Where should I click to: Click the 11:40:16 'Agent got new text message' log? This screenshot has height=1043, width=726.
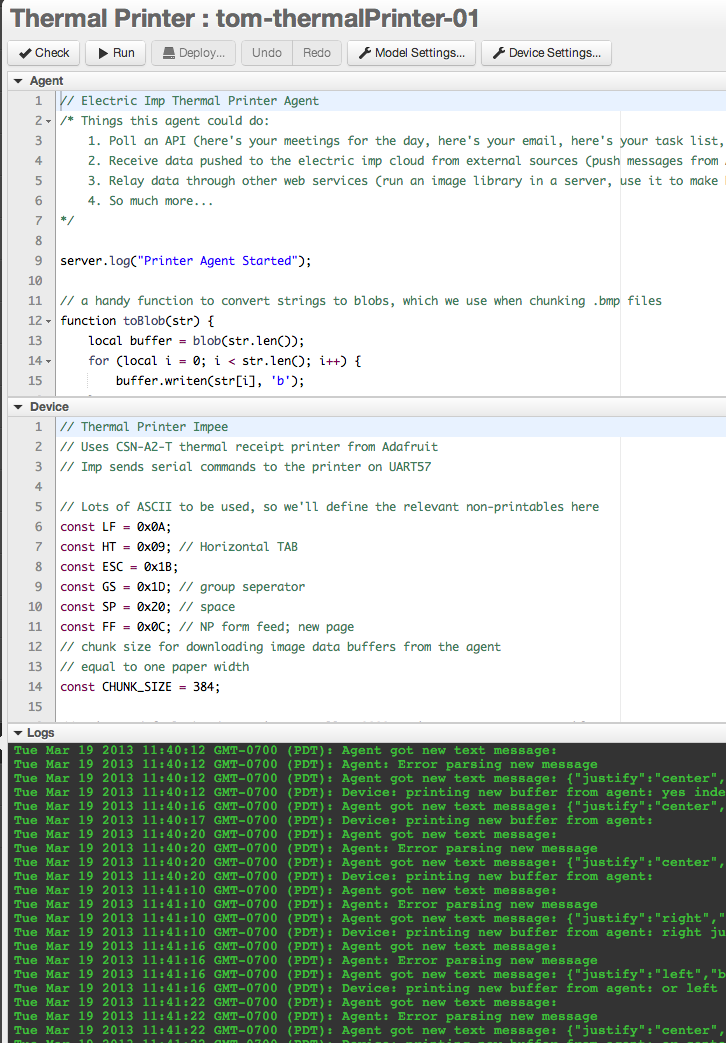point(369,806)
